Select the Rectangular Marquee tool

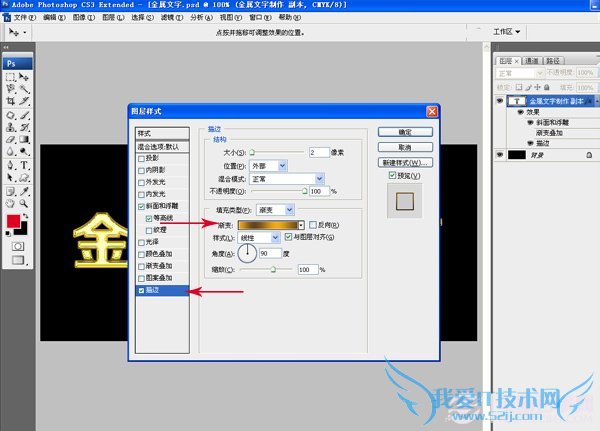coord(10,77)
